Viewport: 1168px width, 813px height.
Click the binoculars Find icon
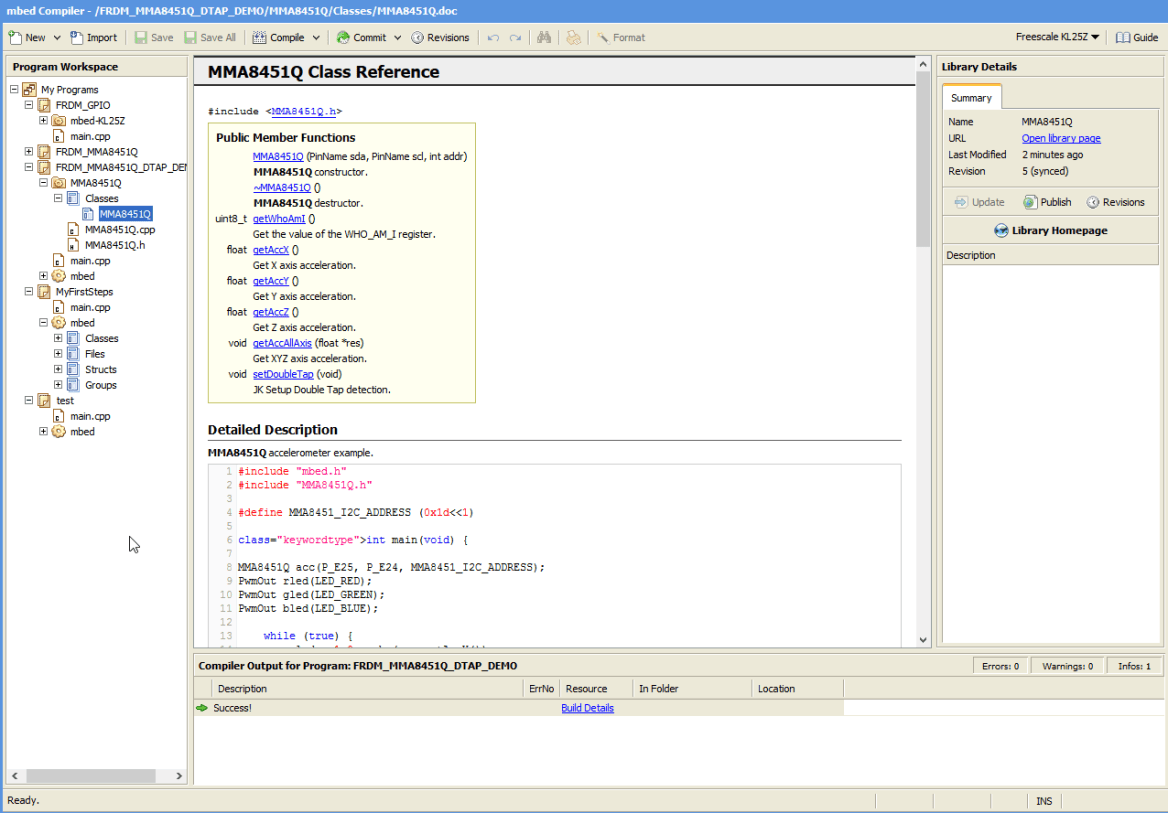pos(545,37)
